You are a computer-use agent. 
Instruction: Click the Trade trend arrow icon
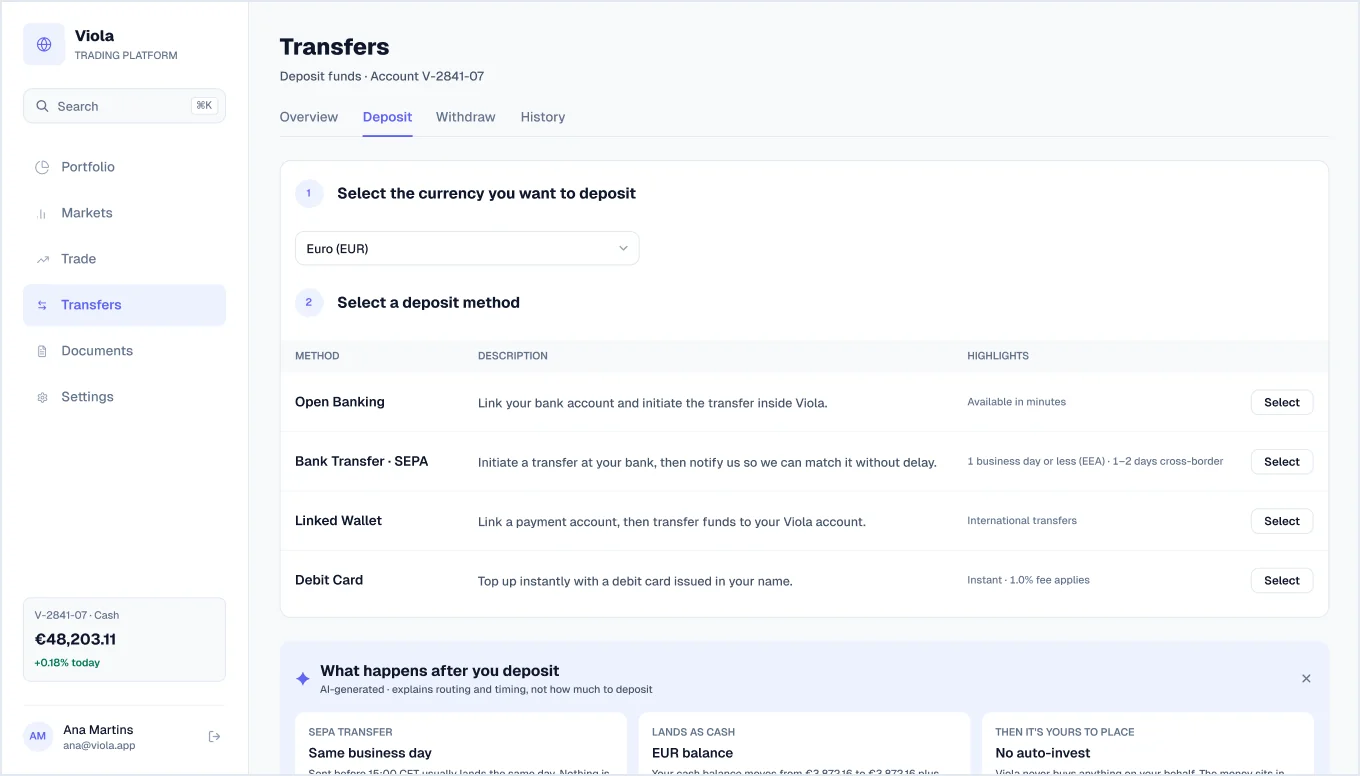coord(42,259)
